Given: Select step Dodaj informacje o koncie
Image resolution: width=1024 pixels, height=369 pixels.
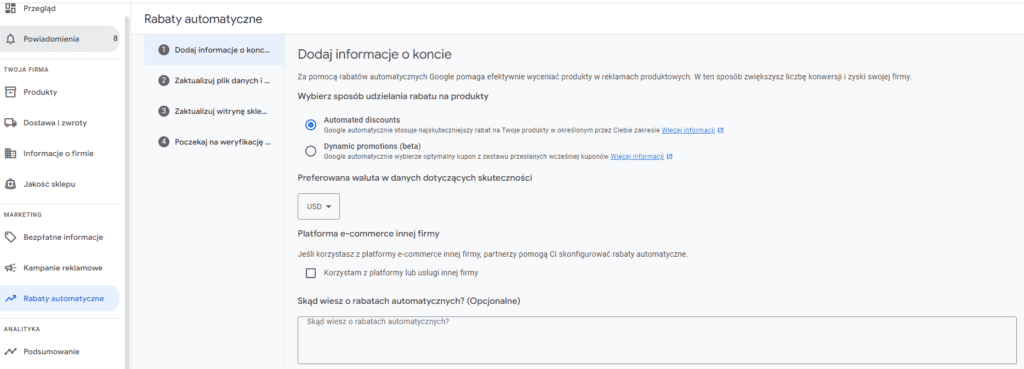Looking at the screenshot, I should (214, 50).
